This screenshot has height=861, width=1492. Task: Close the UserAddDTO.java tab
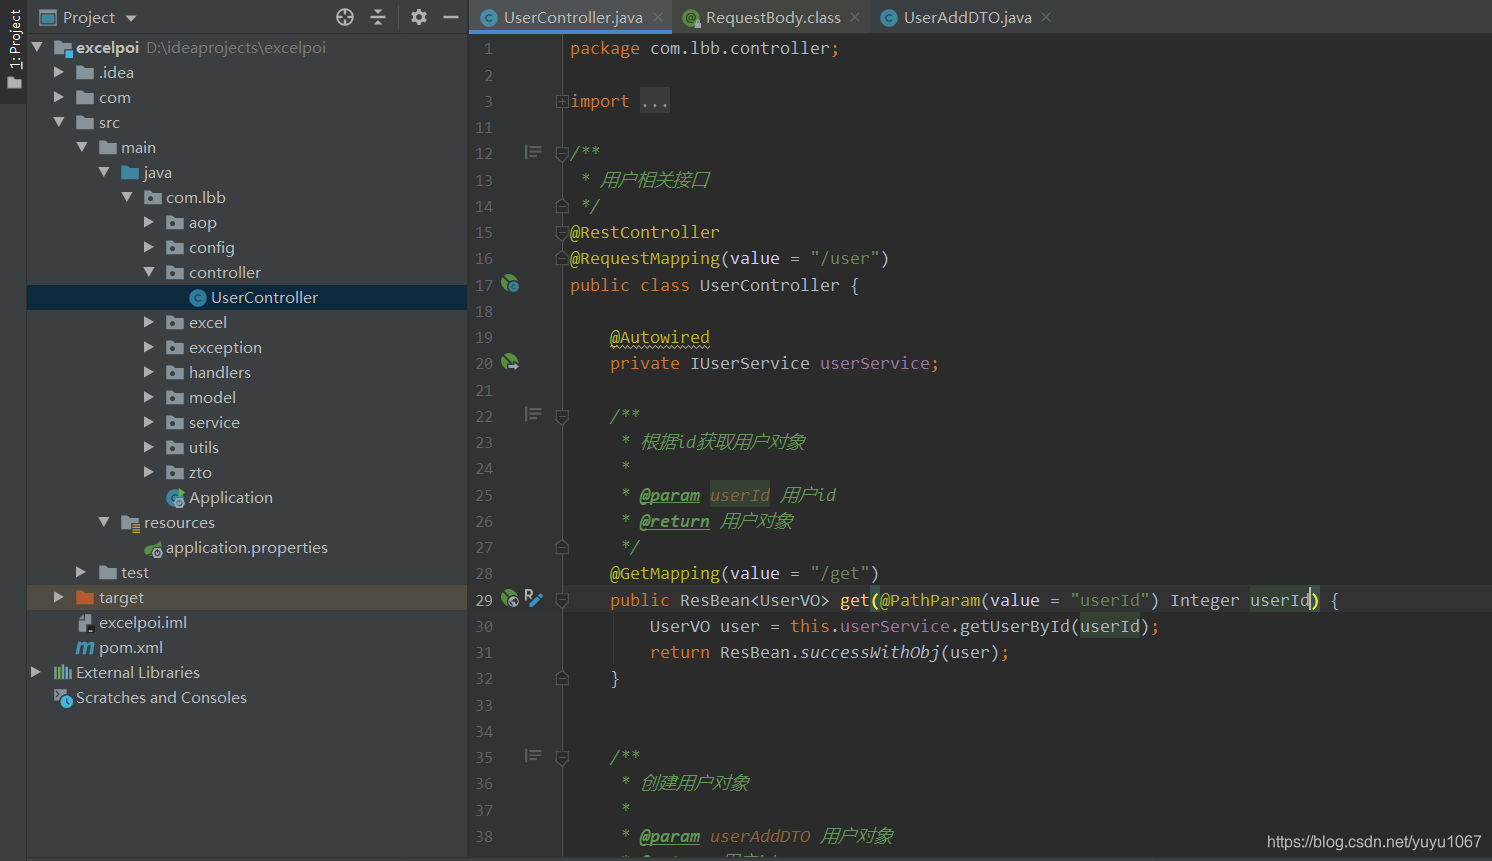1046,17
